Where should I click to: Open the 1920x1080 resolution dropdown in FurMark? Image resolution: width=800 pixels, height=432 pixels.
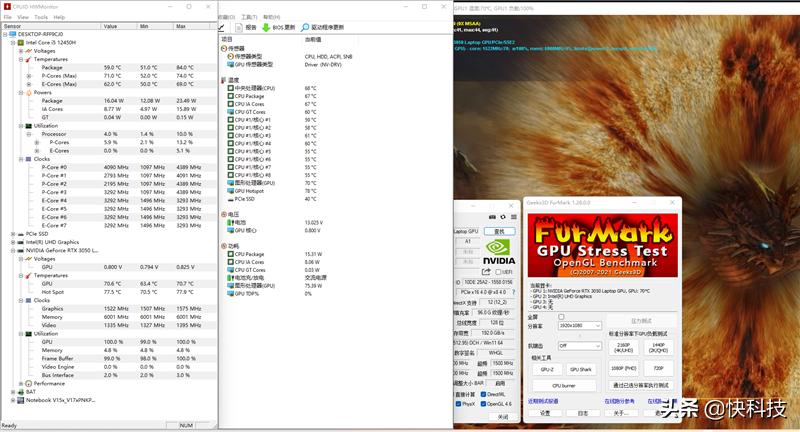click(x=580, y=325)
